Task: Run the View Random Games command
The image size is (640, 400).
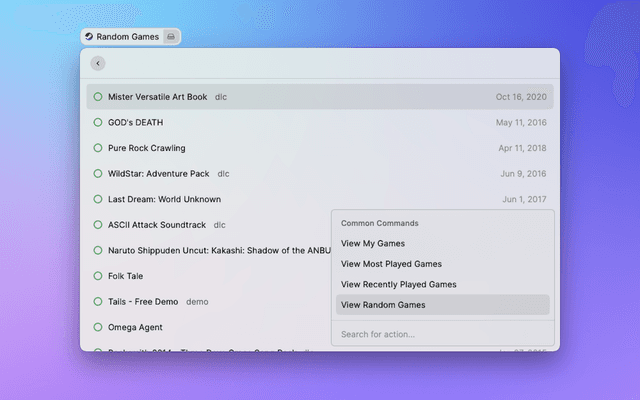Action: pyautogui.click(x=383, y=305)
